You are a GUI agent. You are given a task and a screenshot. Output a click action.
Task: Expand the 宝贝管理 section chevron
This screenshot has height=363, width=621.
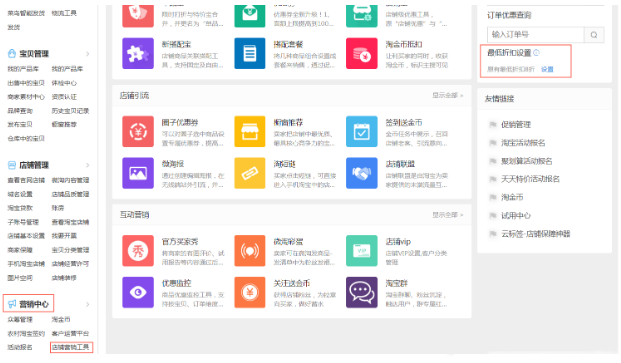(x=88, y=53)
